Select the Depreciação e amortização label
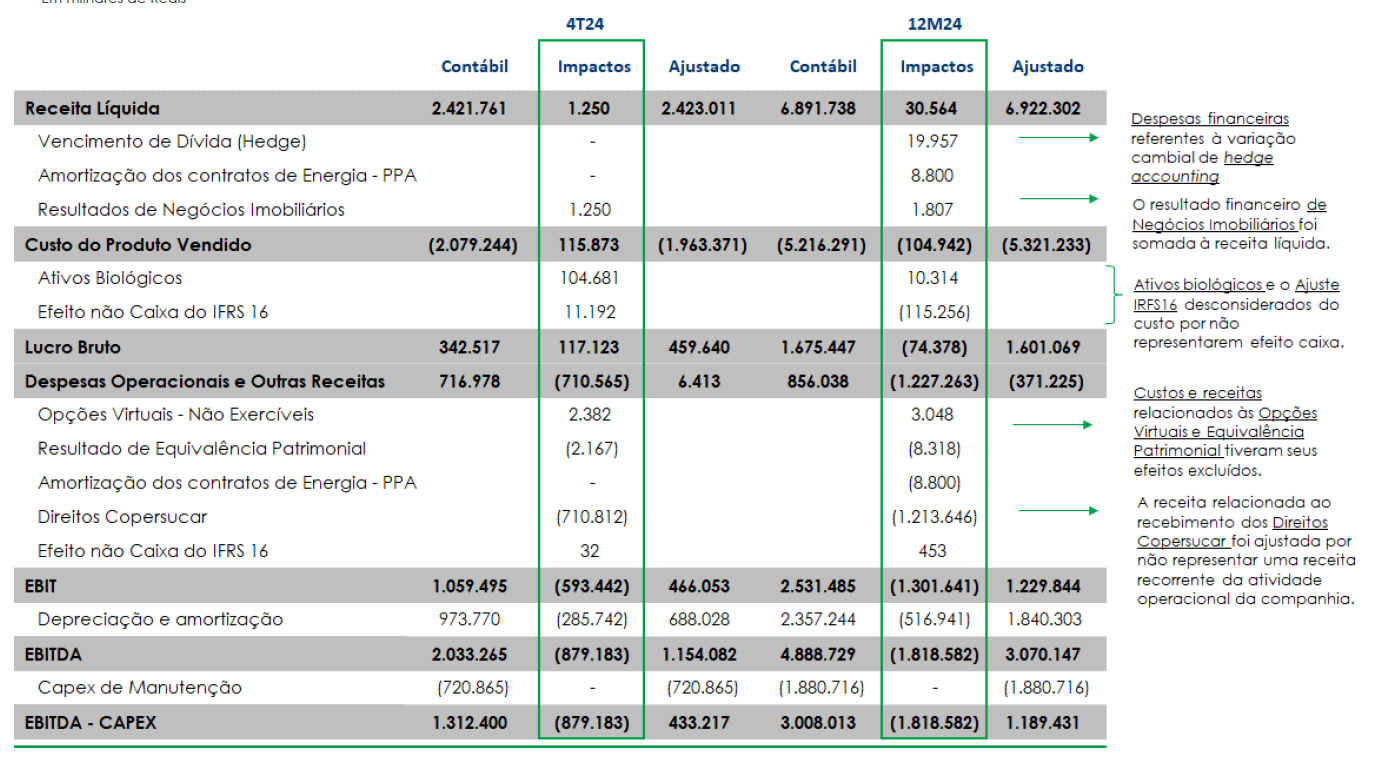Screen dimensions: 1379x766 coord(160,620)
